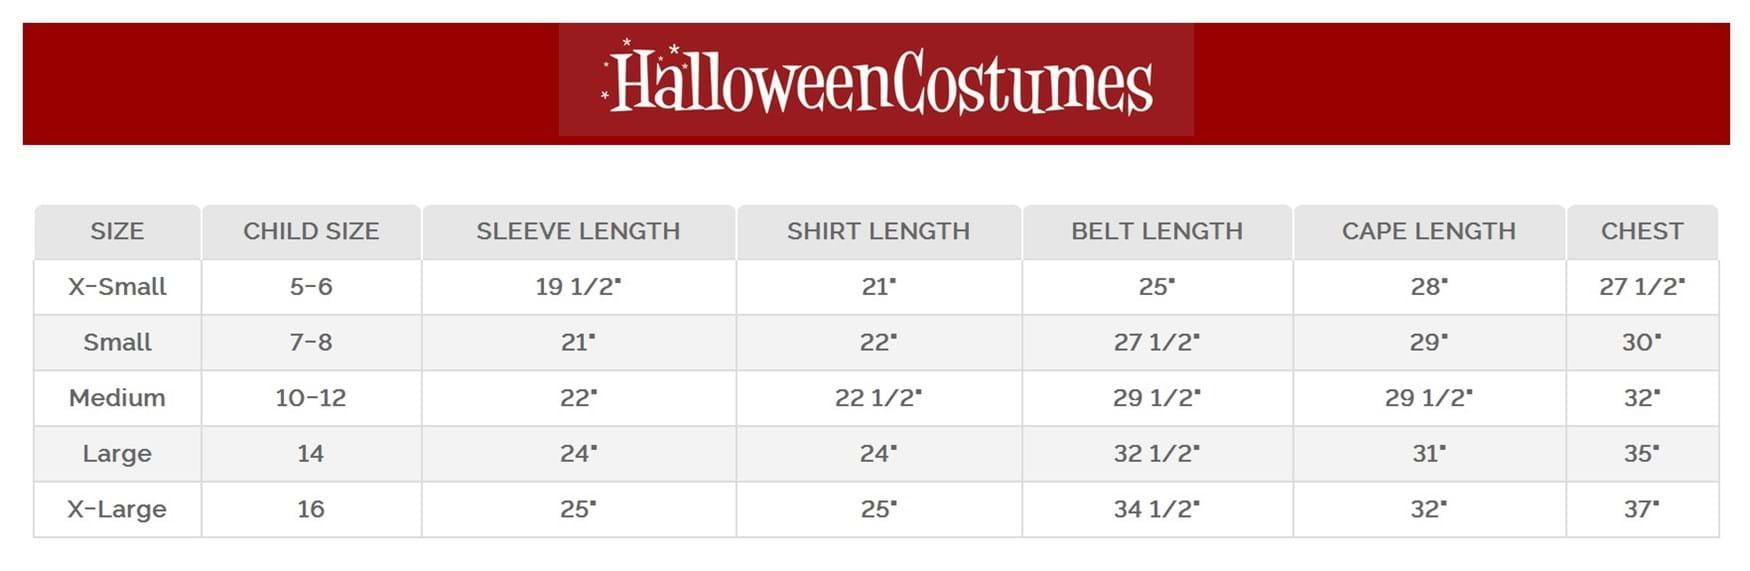Select the SHIRT LENGTH header cell
Screen dimensions: 1750x571
click(x=878, y=232)
